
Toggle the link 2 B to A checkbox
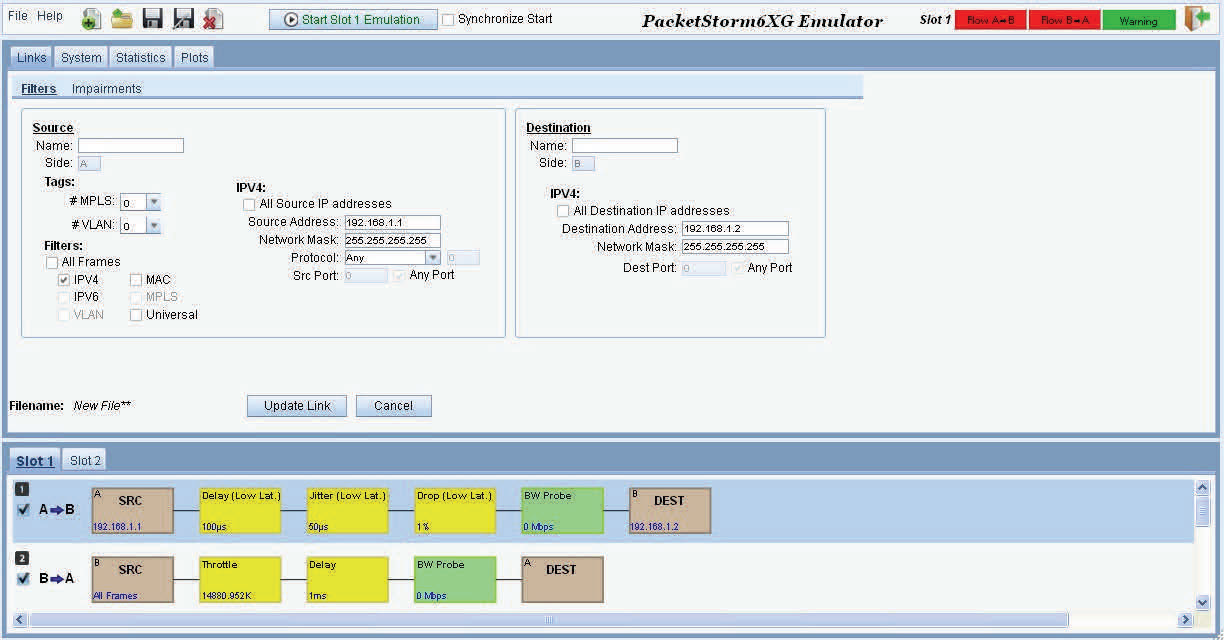point(23,578)
